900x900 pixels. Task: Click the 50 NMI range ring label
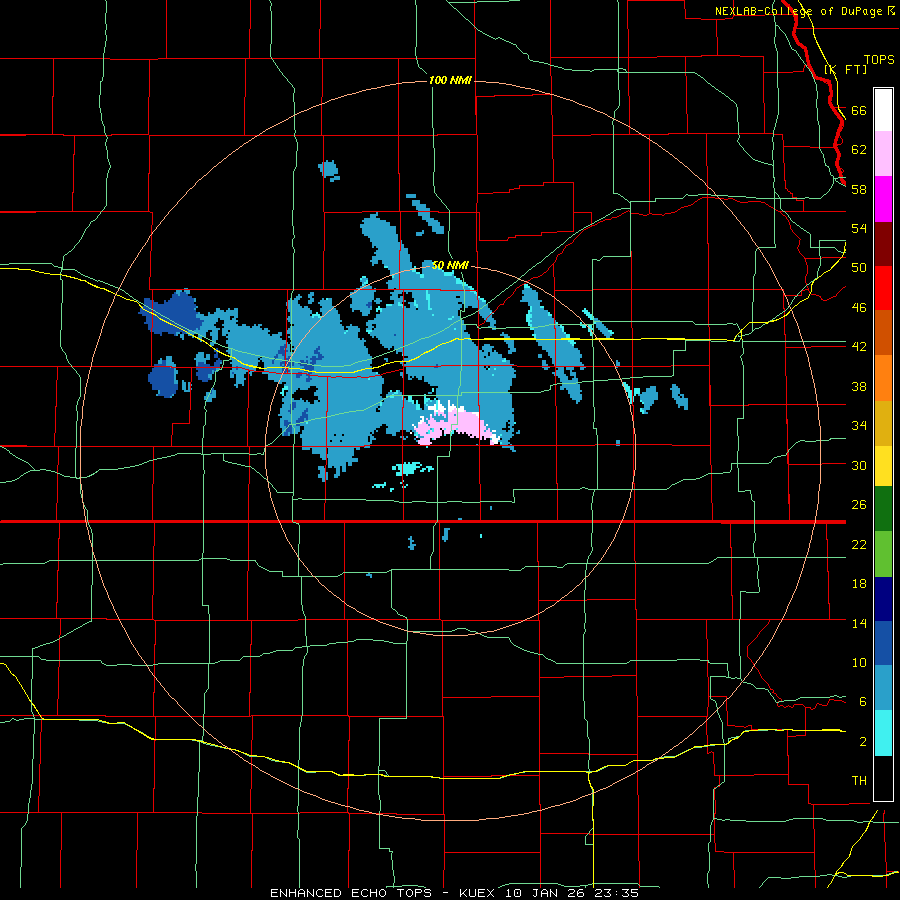click(x=450, y=265)
